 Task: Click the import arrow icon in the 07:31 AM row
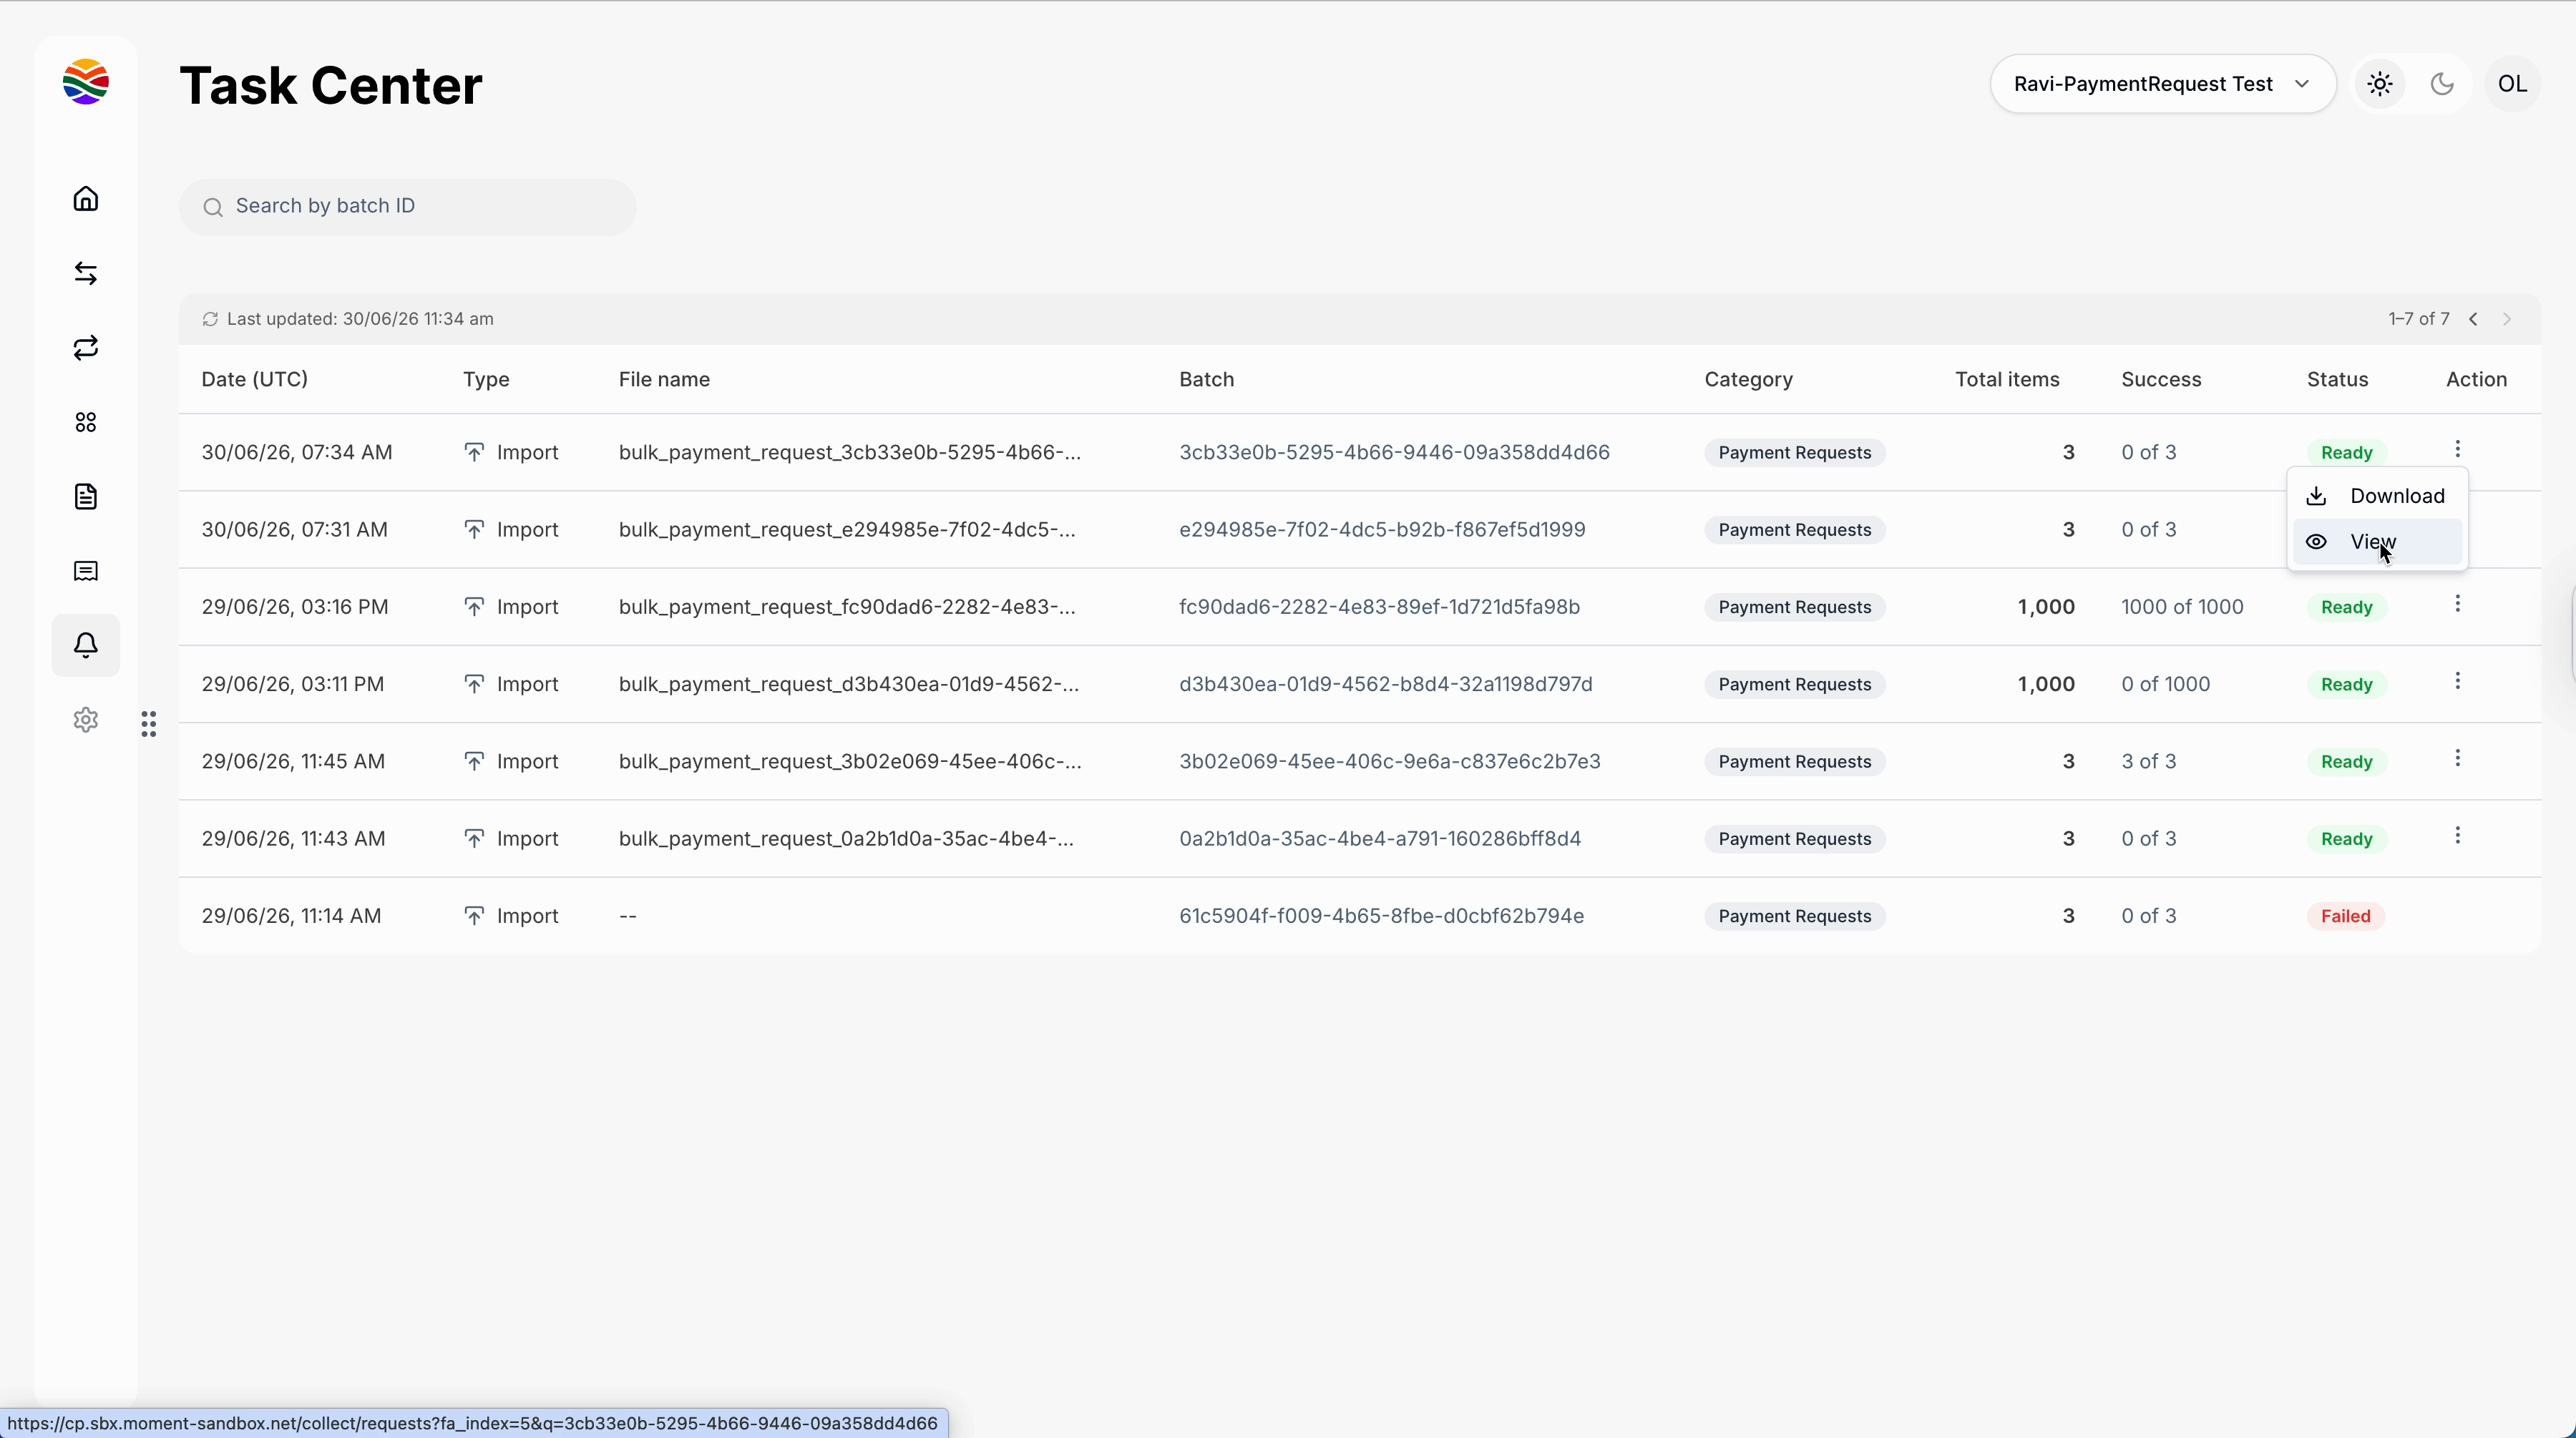point(474,529)
